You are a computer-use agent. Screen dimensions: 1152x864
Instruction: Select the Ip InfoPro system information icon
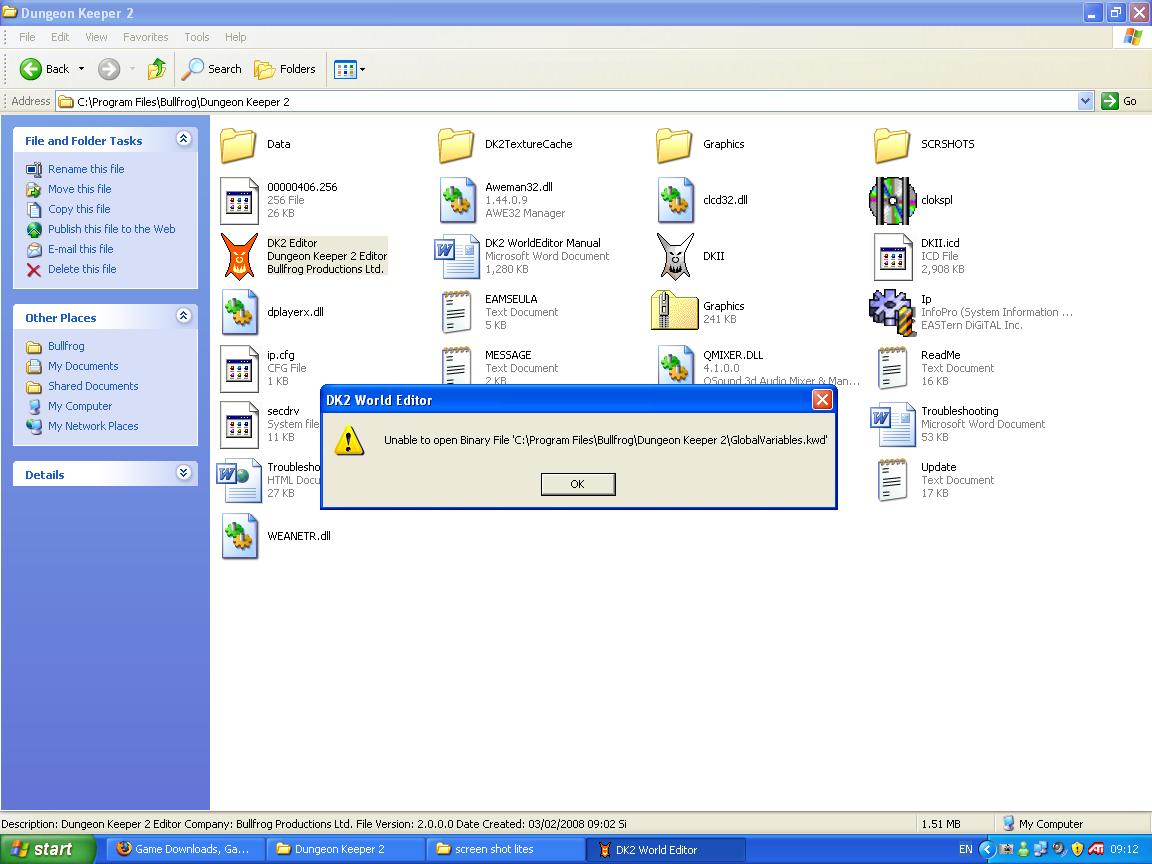[x=892, y=312]
